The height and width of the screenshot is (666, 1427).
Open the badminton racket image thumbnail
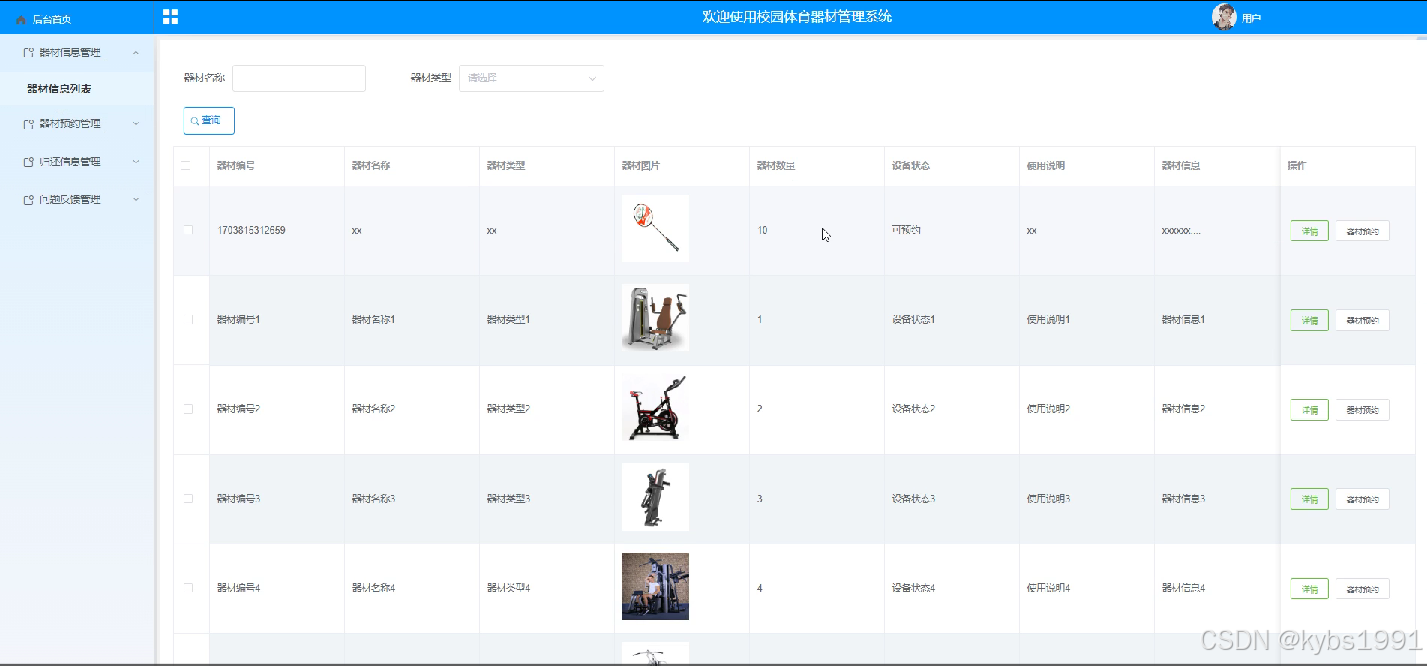[655, 229]
